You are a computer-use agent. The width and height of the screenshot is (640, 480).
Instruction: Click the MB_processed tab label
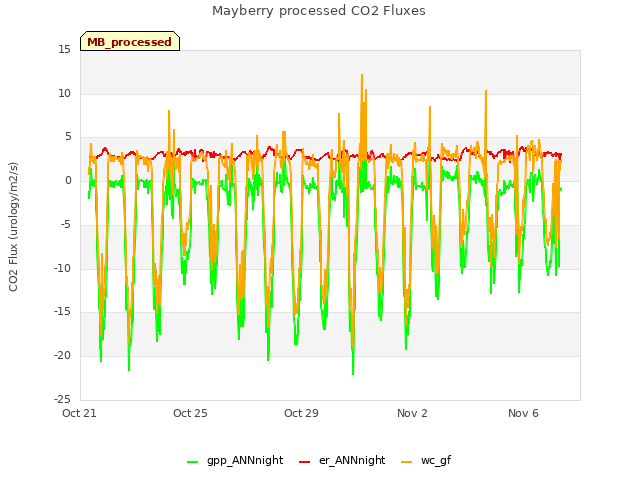tap(129, 42)
